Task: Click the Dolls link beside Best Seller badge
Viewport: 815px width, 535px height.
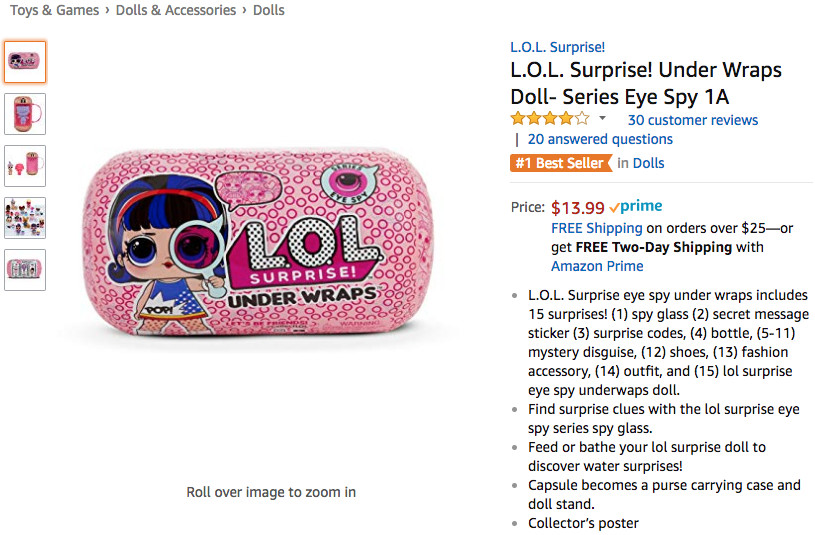Action: click(649, 163)
